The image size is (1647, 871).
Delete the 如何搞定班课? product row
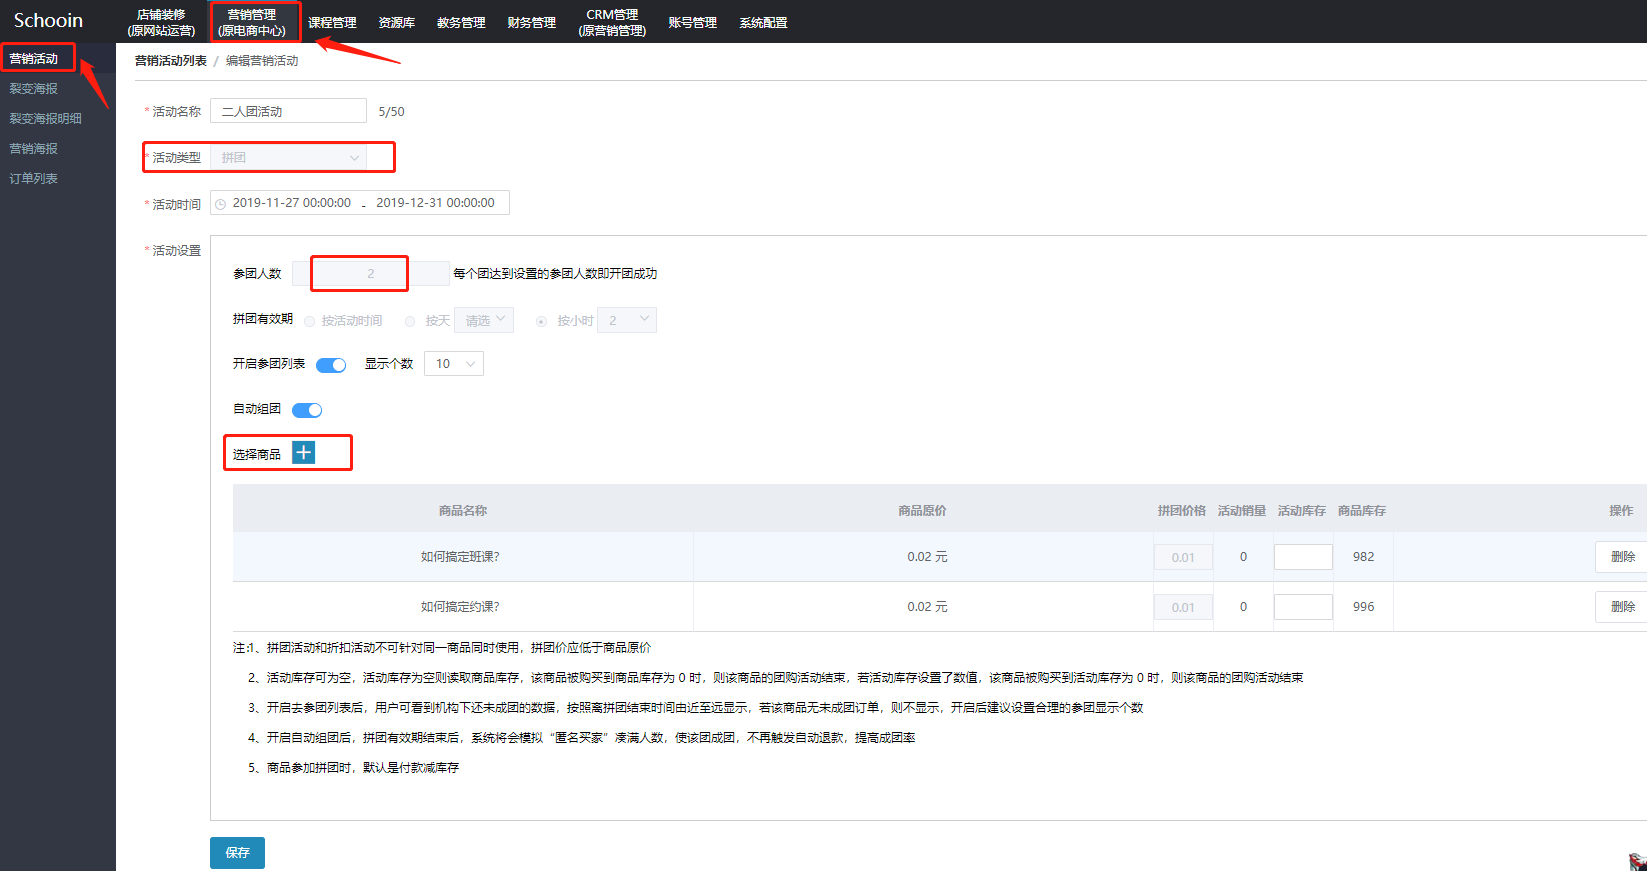click(x=1621, y=557)
